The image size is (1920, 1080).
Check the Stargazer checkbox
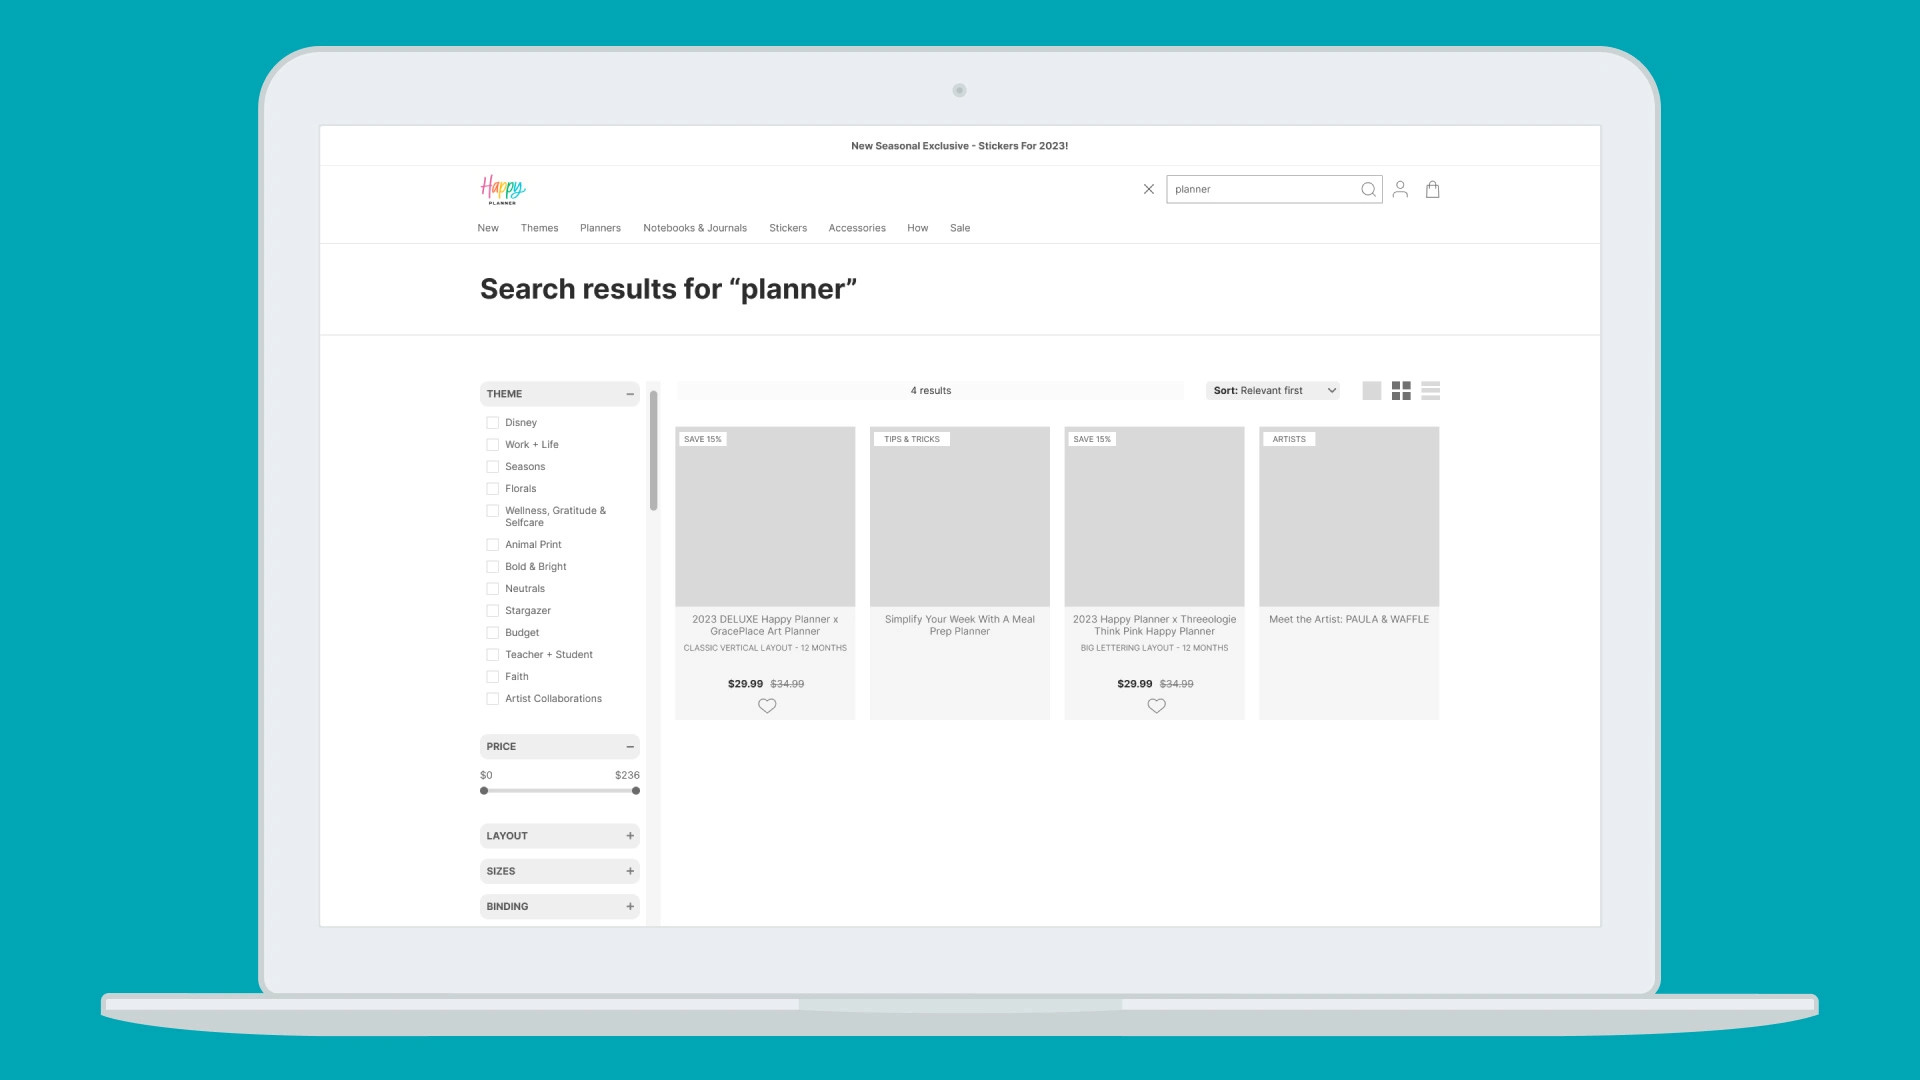pyautogui.click(x=492, y=611)
